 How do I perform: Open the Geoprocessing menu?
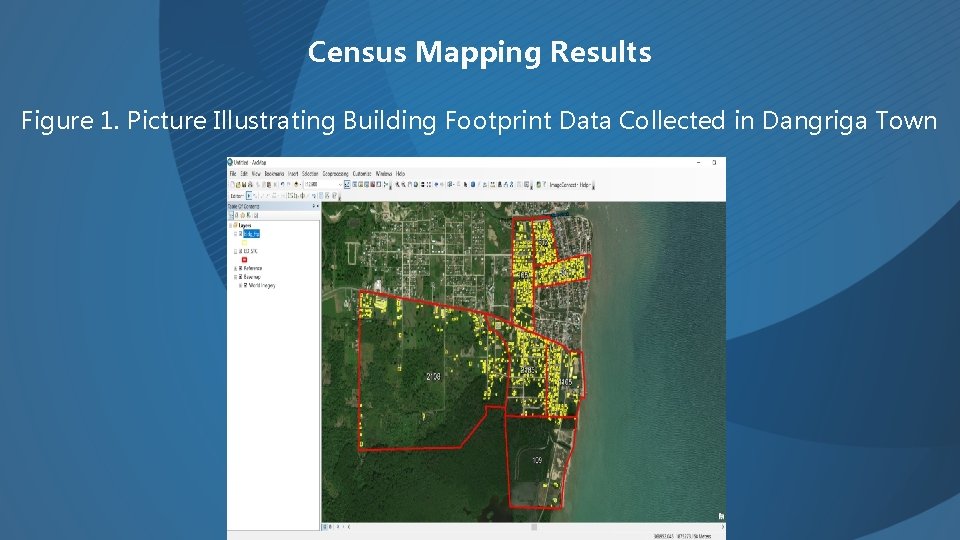336,174
